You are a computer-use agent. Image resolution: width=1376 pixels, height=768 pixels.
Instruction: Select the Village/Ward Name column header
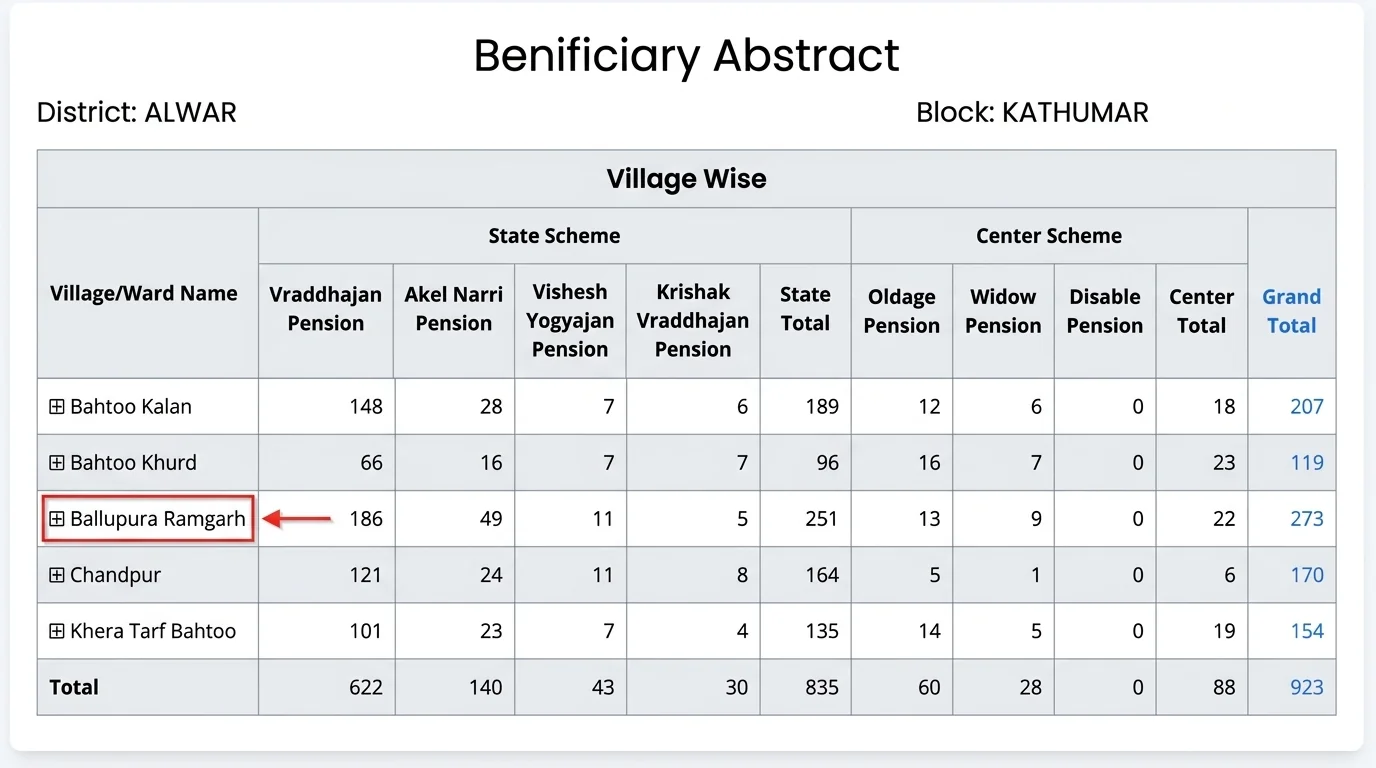pos(144,293)
